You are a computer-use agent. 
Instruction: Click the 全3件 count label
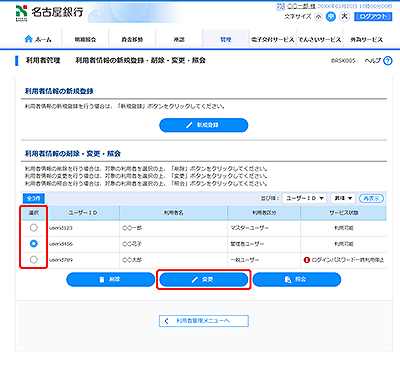click(33, 199)
